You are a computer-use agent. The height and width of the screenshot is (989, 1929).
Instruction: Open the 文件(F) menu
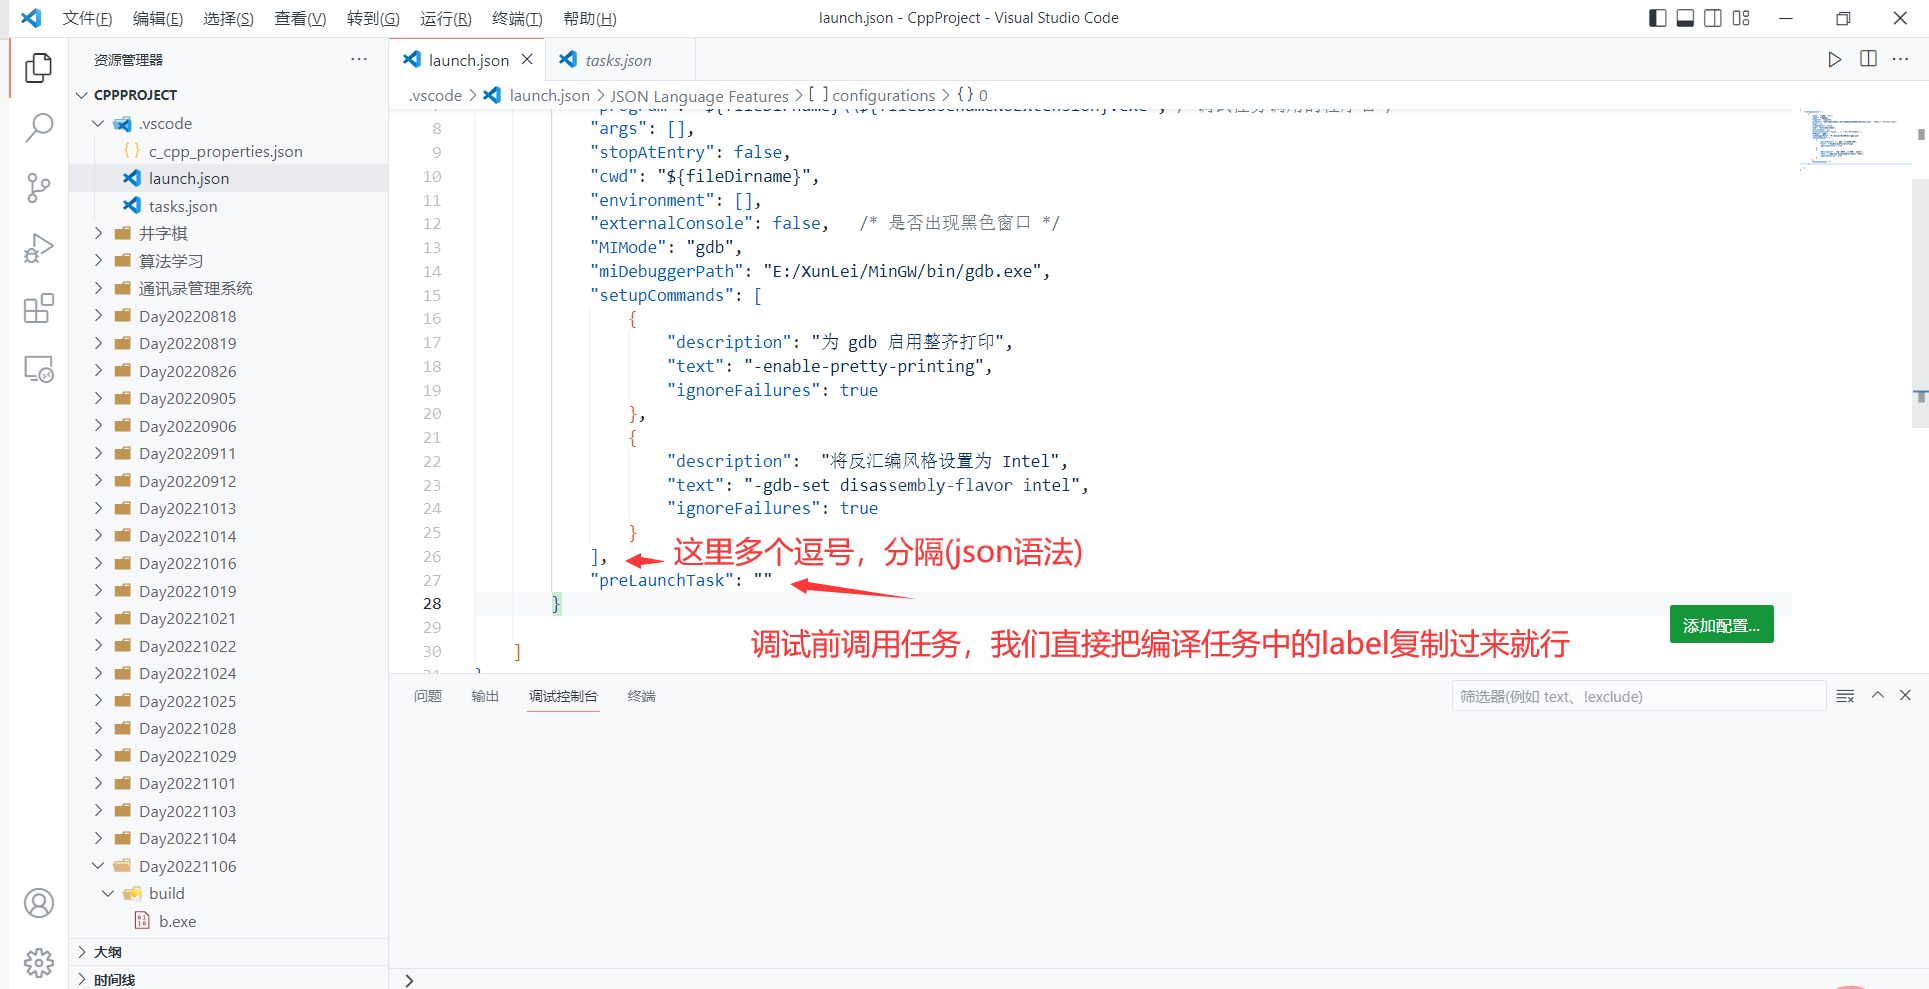pos(87,18)
